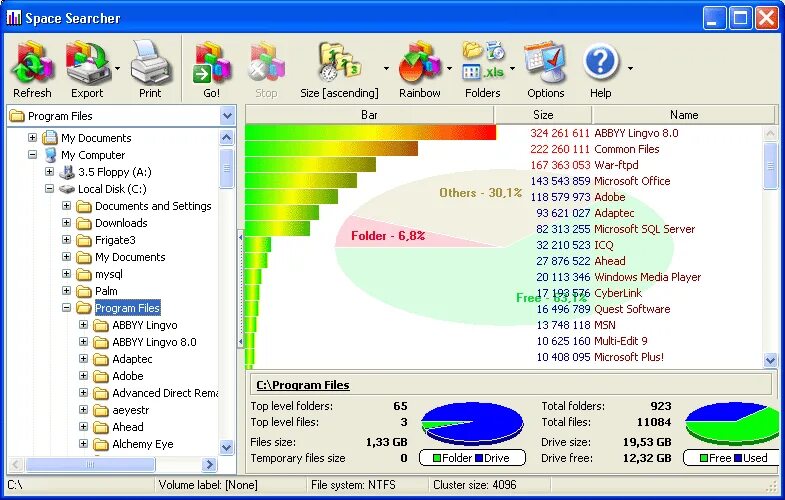Click the Local Disk (C:) drive icon
The image size is (785, 500).
(x=67, y=189)
